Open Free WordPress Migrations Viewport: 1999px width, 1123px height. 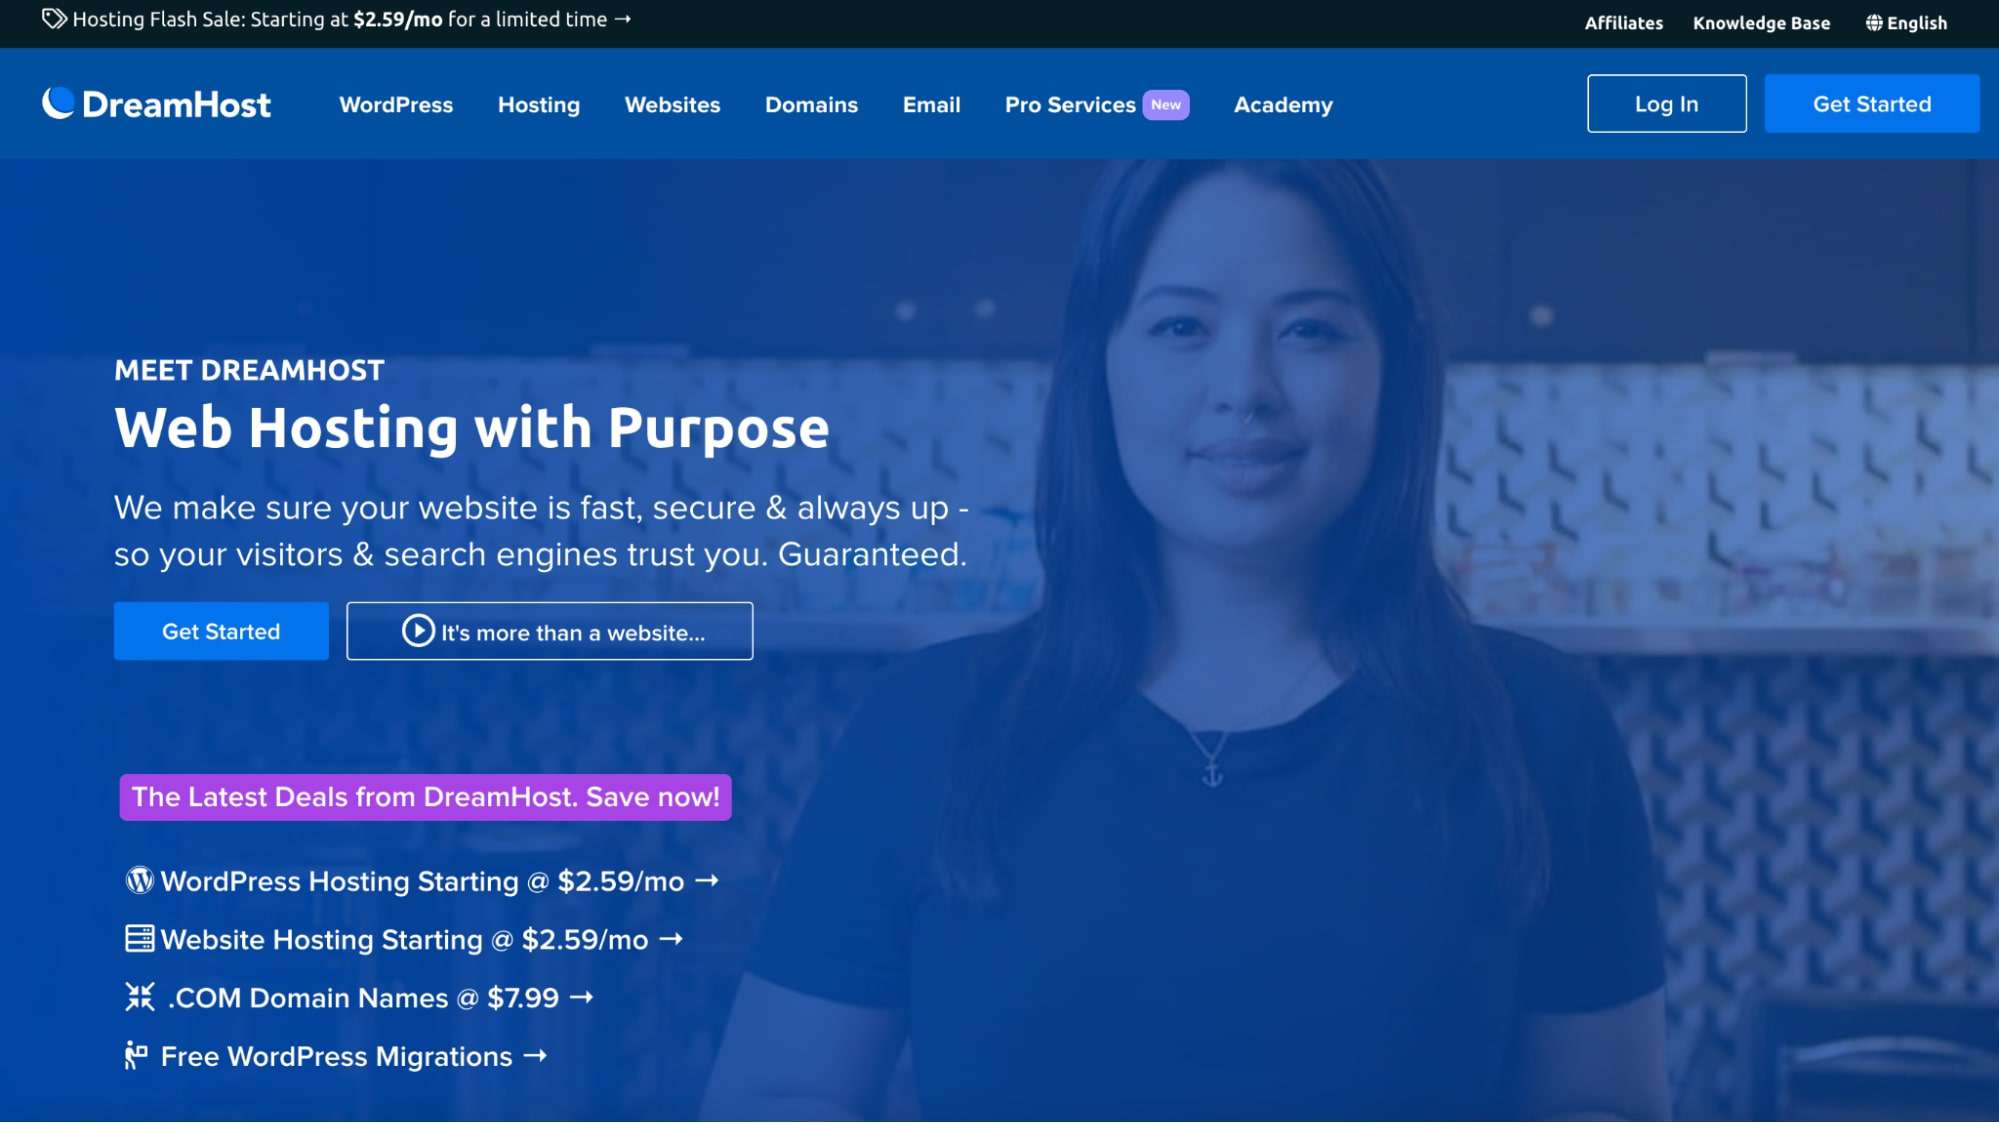click(336, 1056)
